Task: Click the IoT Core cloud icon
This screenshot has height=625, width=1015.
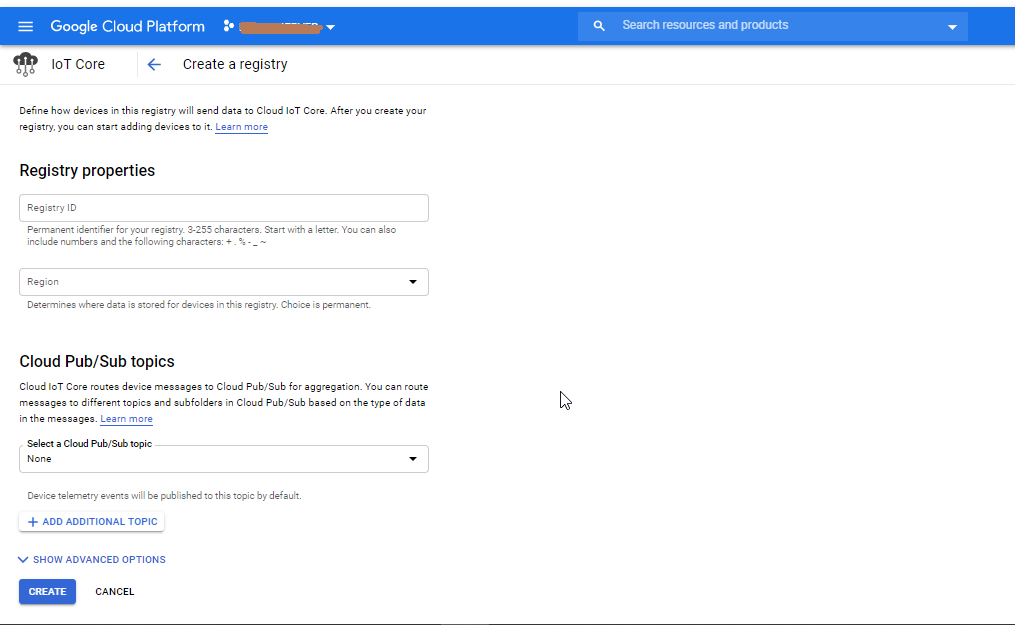Action: pos(25,63)
